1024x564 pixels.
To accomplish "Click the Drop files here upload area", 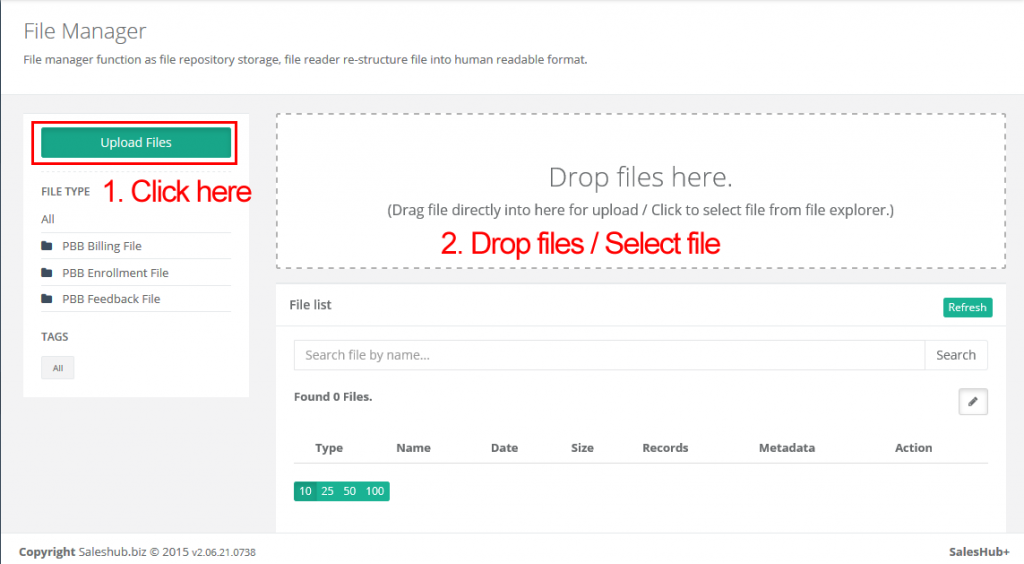I will click(x=640, y=191).
